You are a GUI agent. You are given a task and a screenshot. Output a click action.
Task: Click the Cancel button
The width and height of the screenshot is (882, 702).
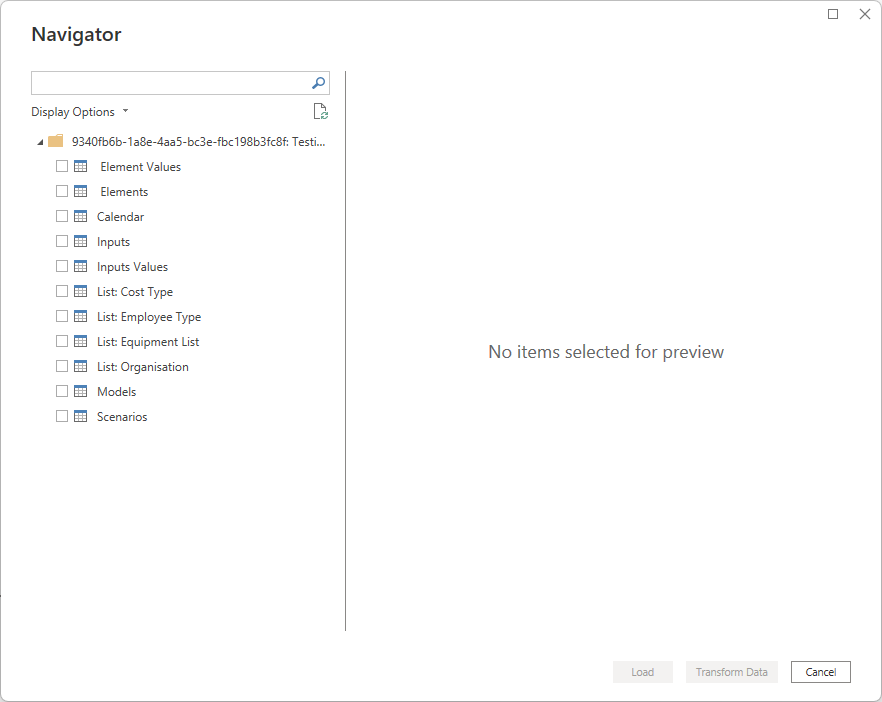click(821, 672)
